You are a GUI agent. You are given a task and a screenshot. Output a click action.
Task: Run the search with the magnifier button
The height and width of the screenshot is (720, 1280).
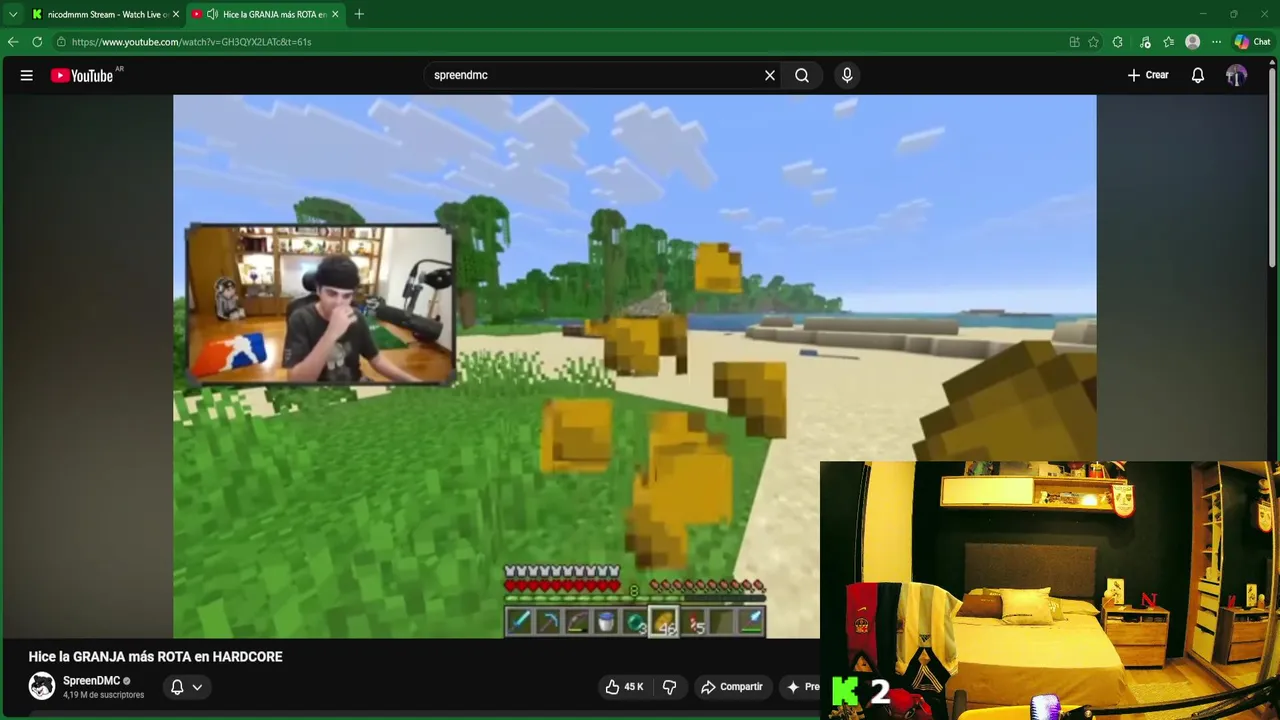[x=802, y=75]
